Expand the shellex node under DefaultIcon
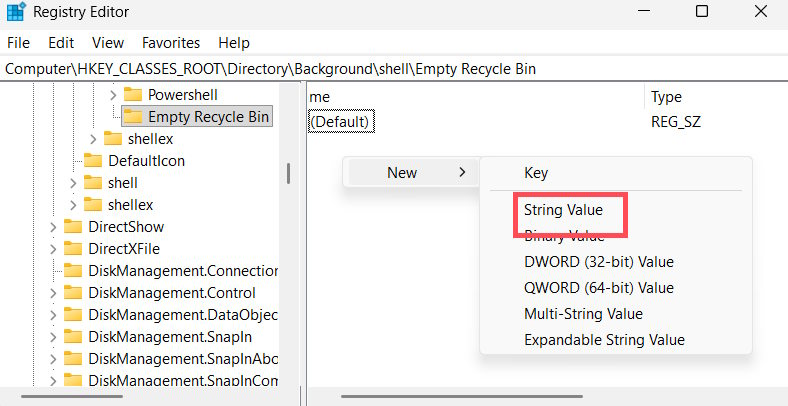788x406 pixels. point(73,205)
